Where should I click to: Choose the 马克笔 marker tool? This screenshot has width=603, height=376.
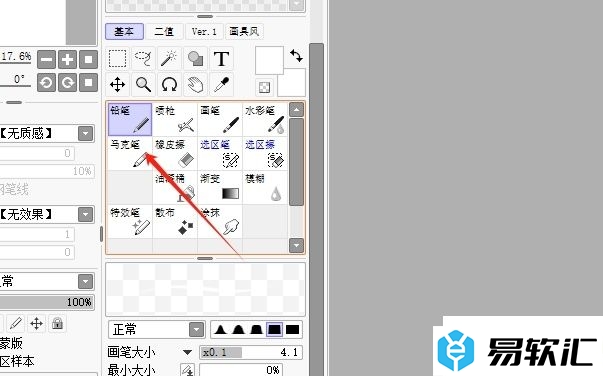click(x=130, y=153)
